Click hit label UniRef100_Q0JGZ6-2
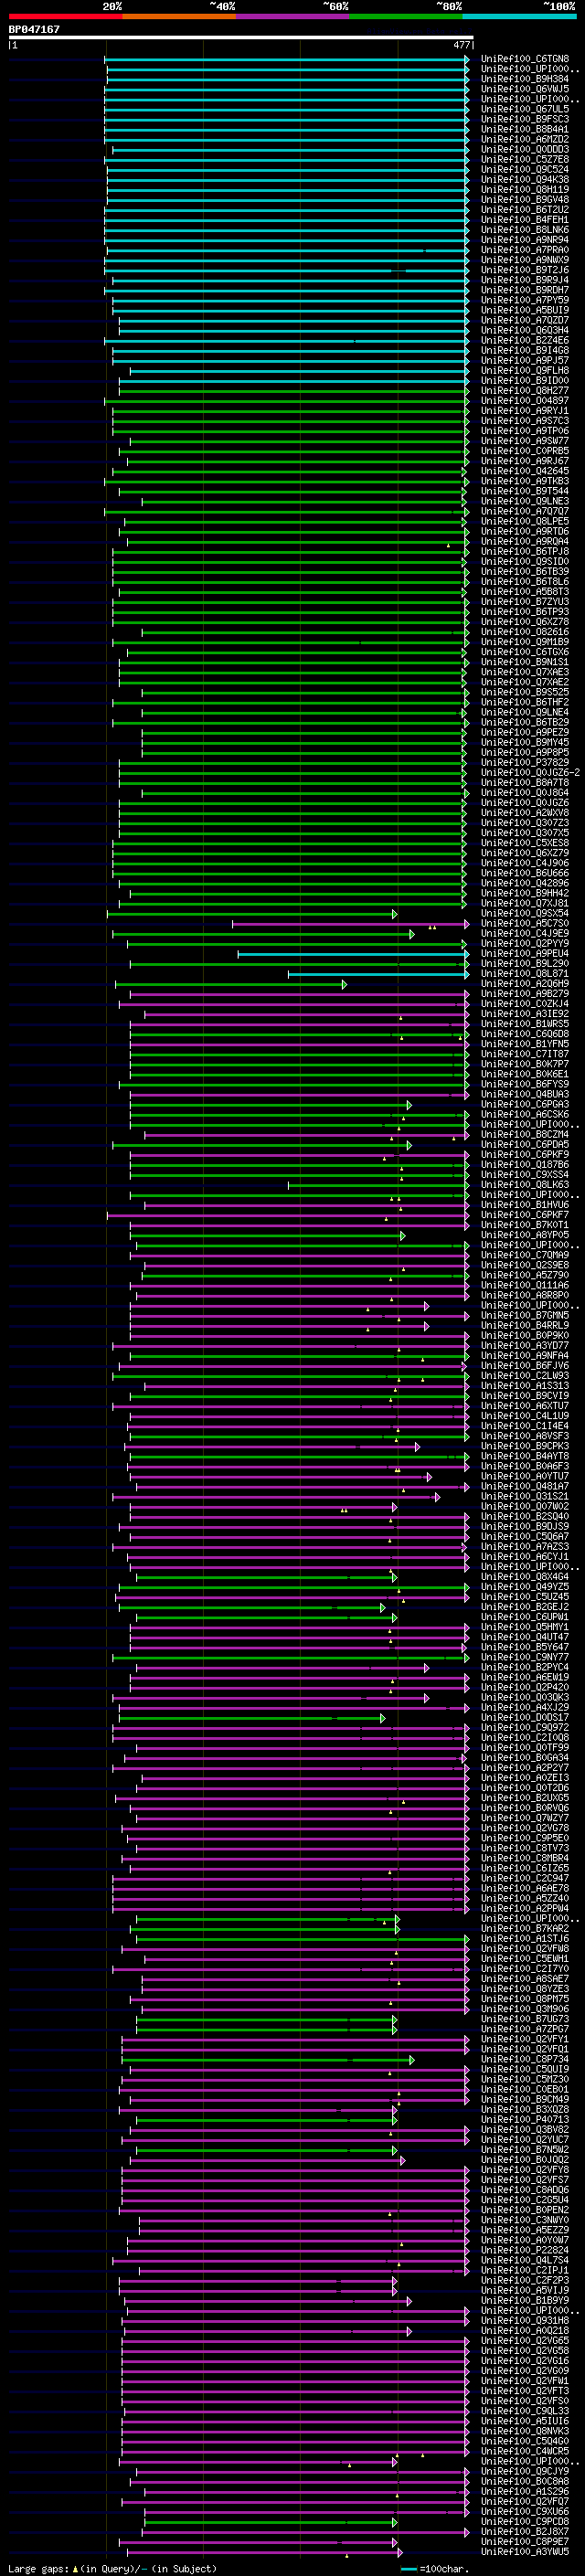585x2576 pixels. click(530, 773)
